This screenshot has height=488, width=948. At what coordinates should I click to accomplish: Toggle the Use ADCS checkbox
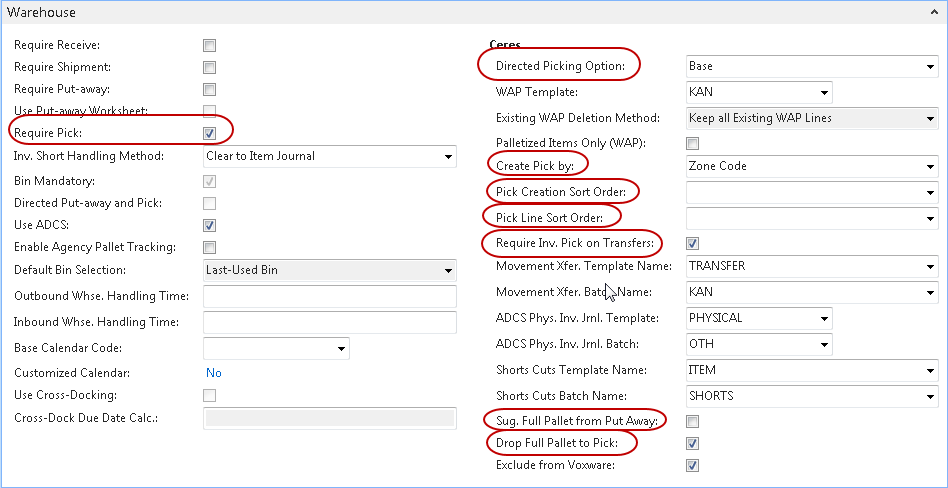point(210,225)
